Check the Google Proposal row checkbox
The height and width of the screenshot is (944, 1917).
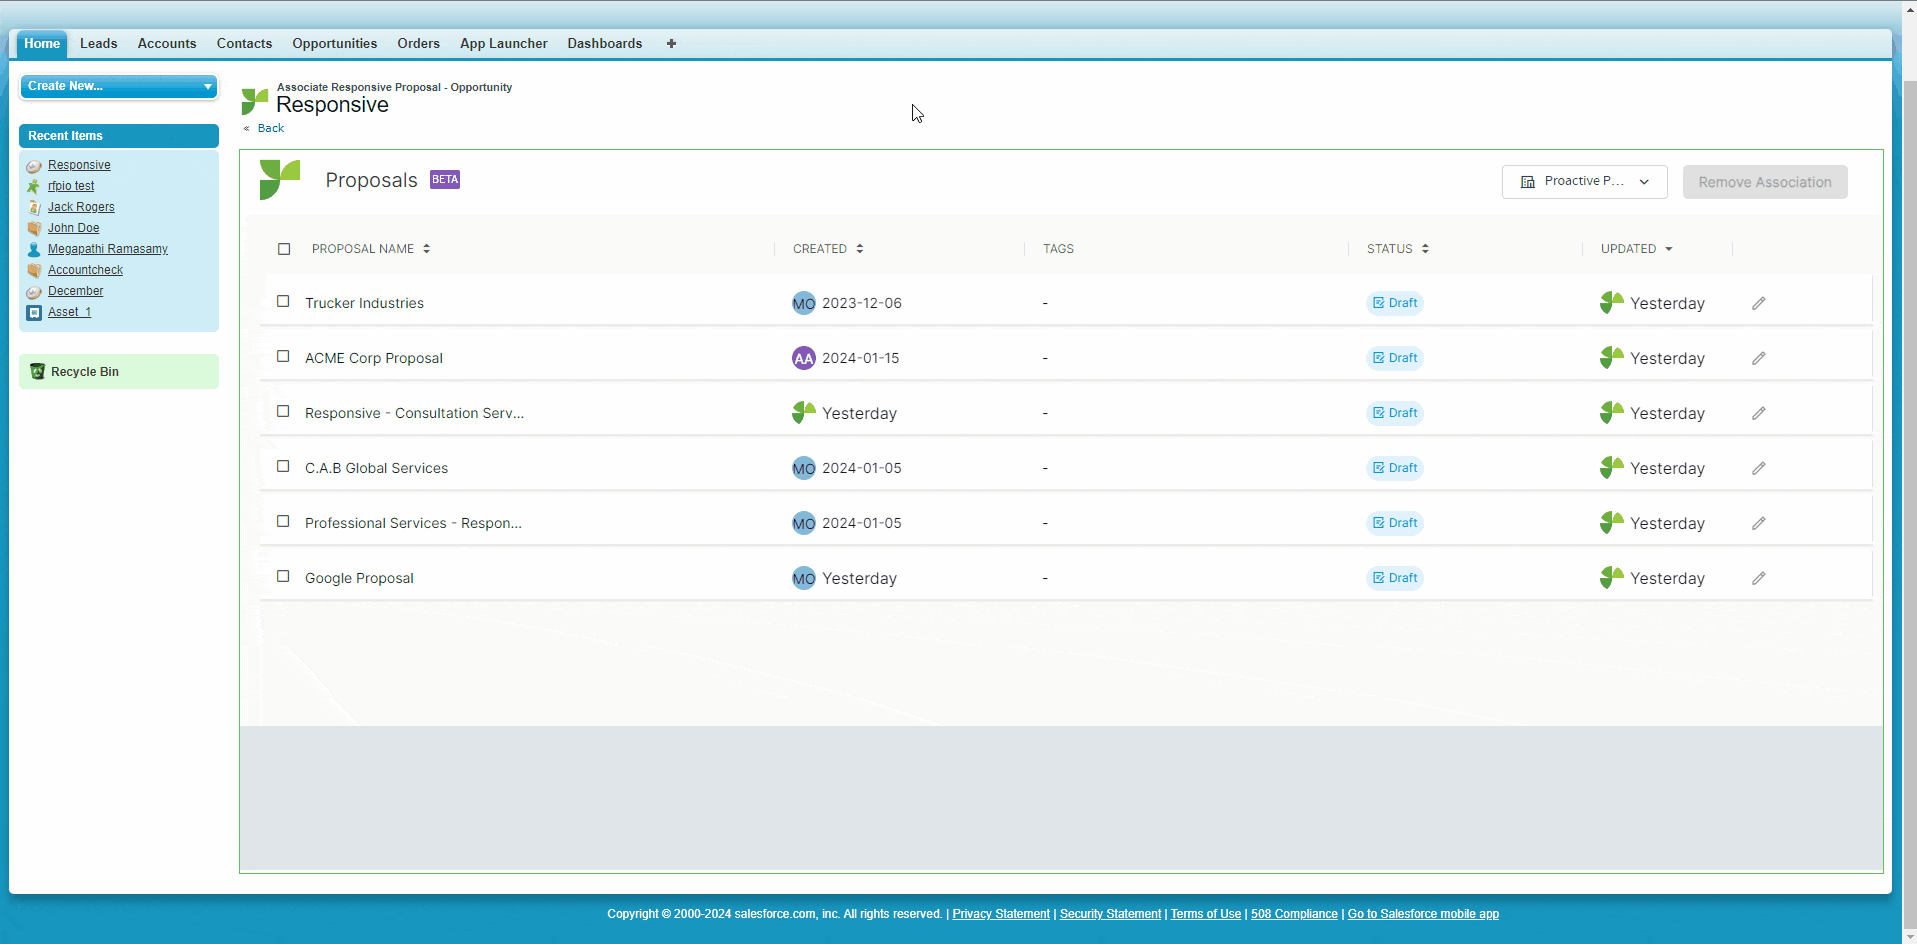[x=283, y=576]
